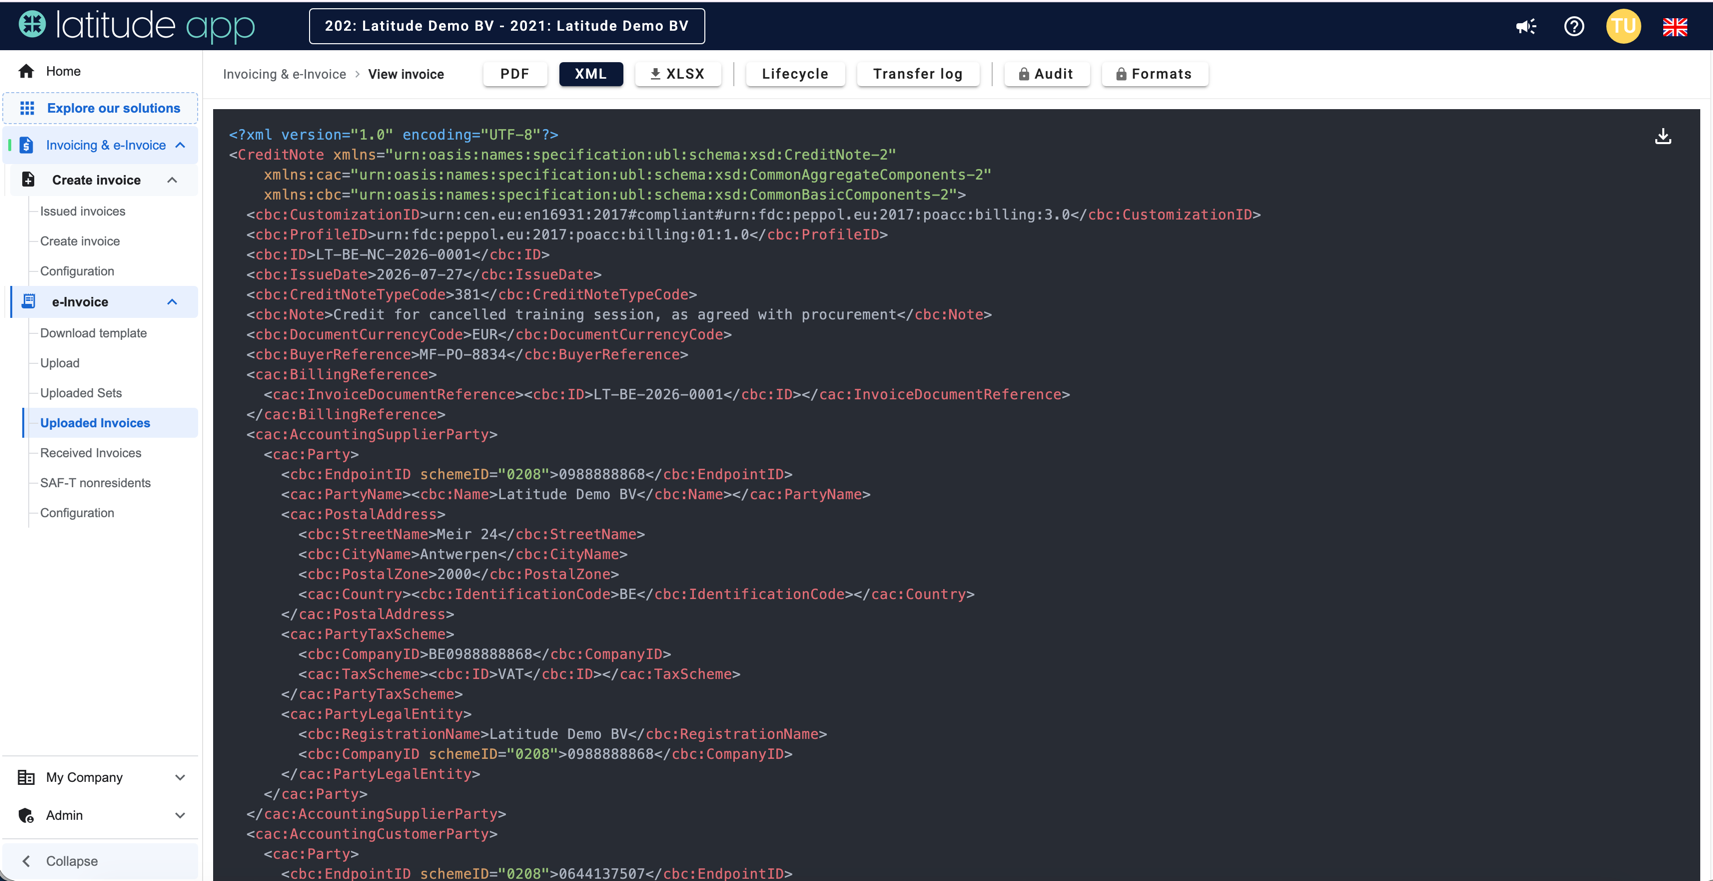Viewport: 1713px width, 881px height.
Task: Click the referenced invoice ID LT-BE-2026-0001
Action: (658, 395)
